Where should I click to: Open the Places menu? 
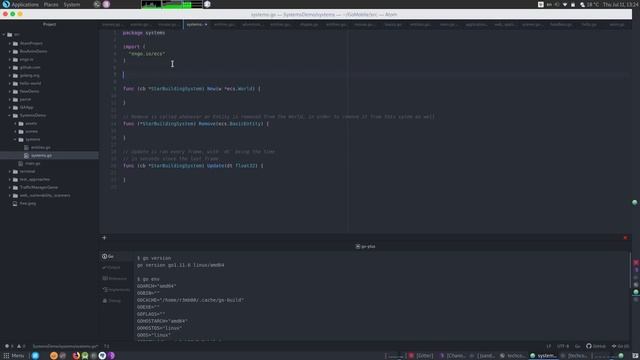(x=51, y=4)
